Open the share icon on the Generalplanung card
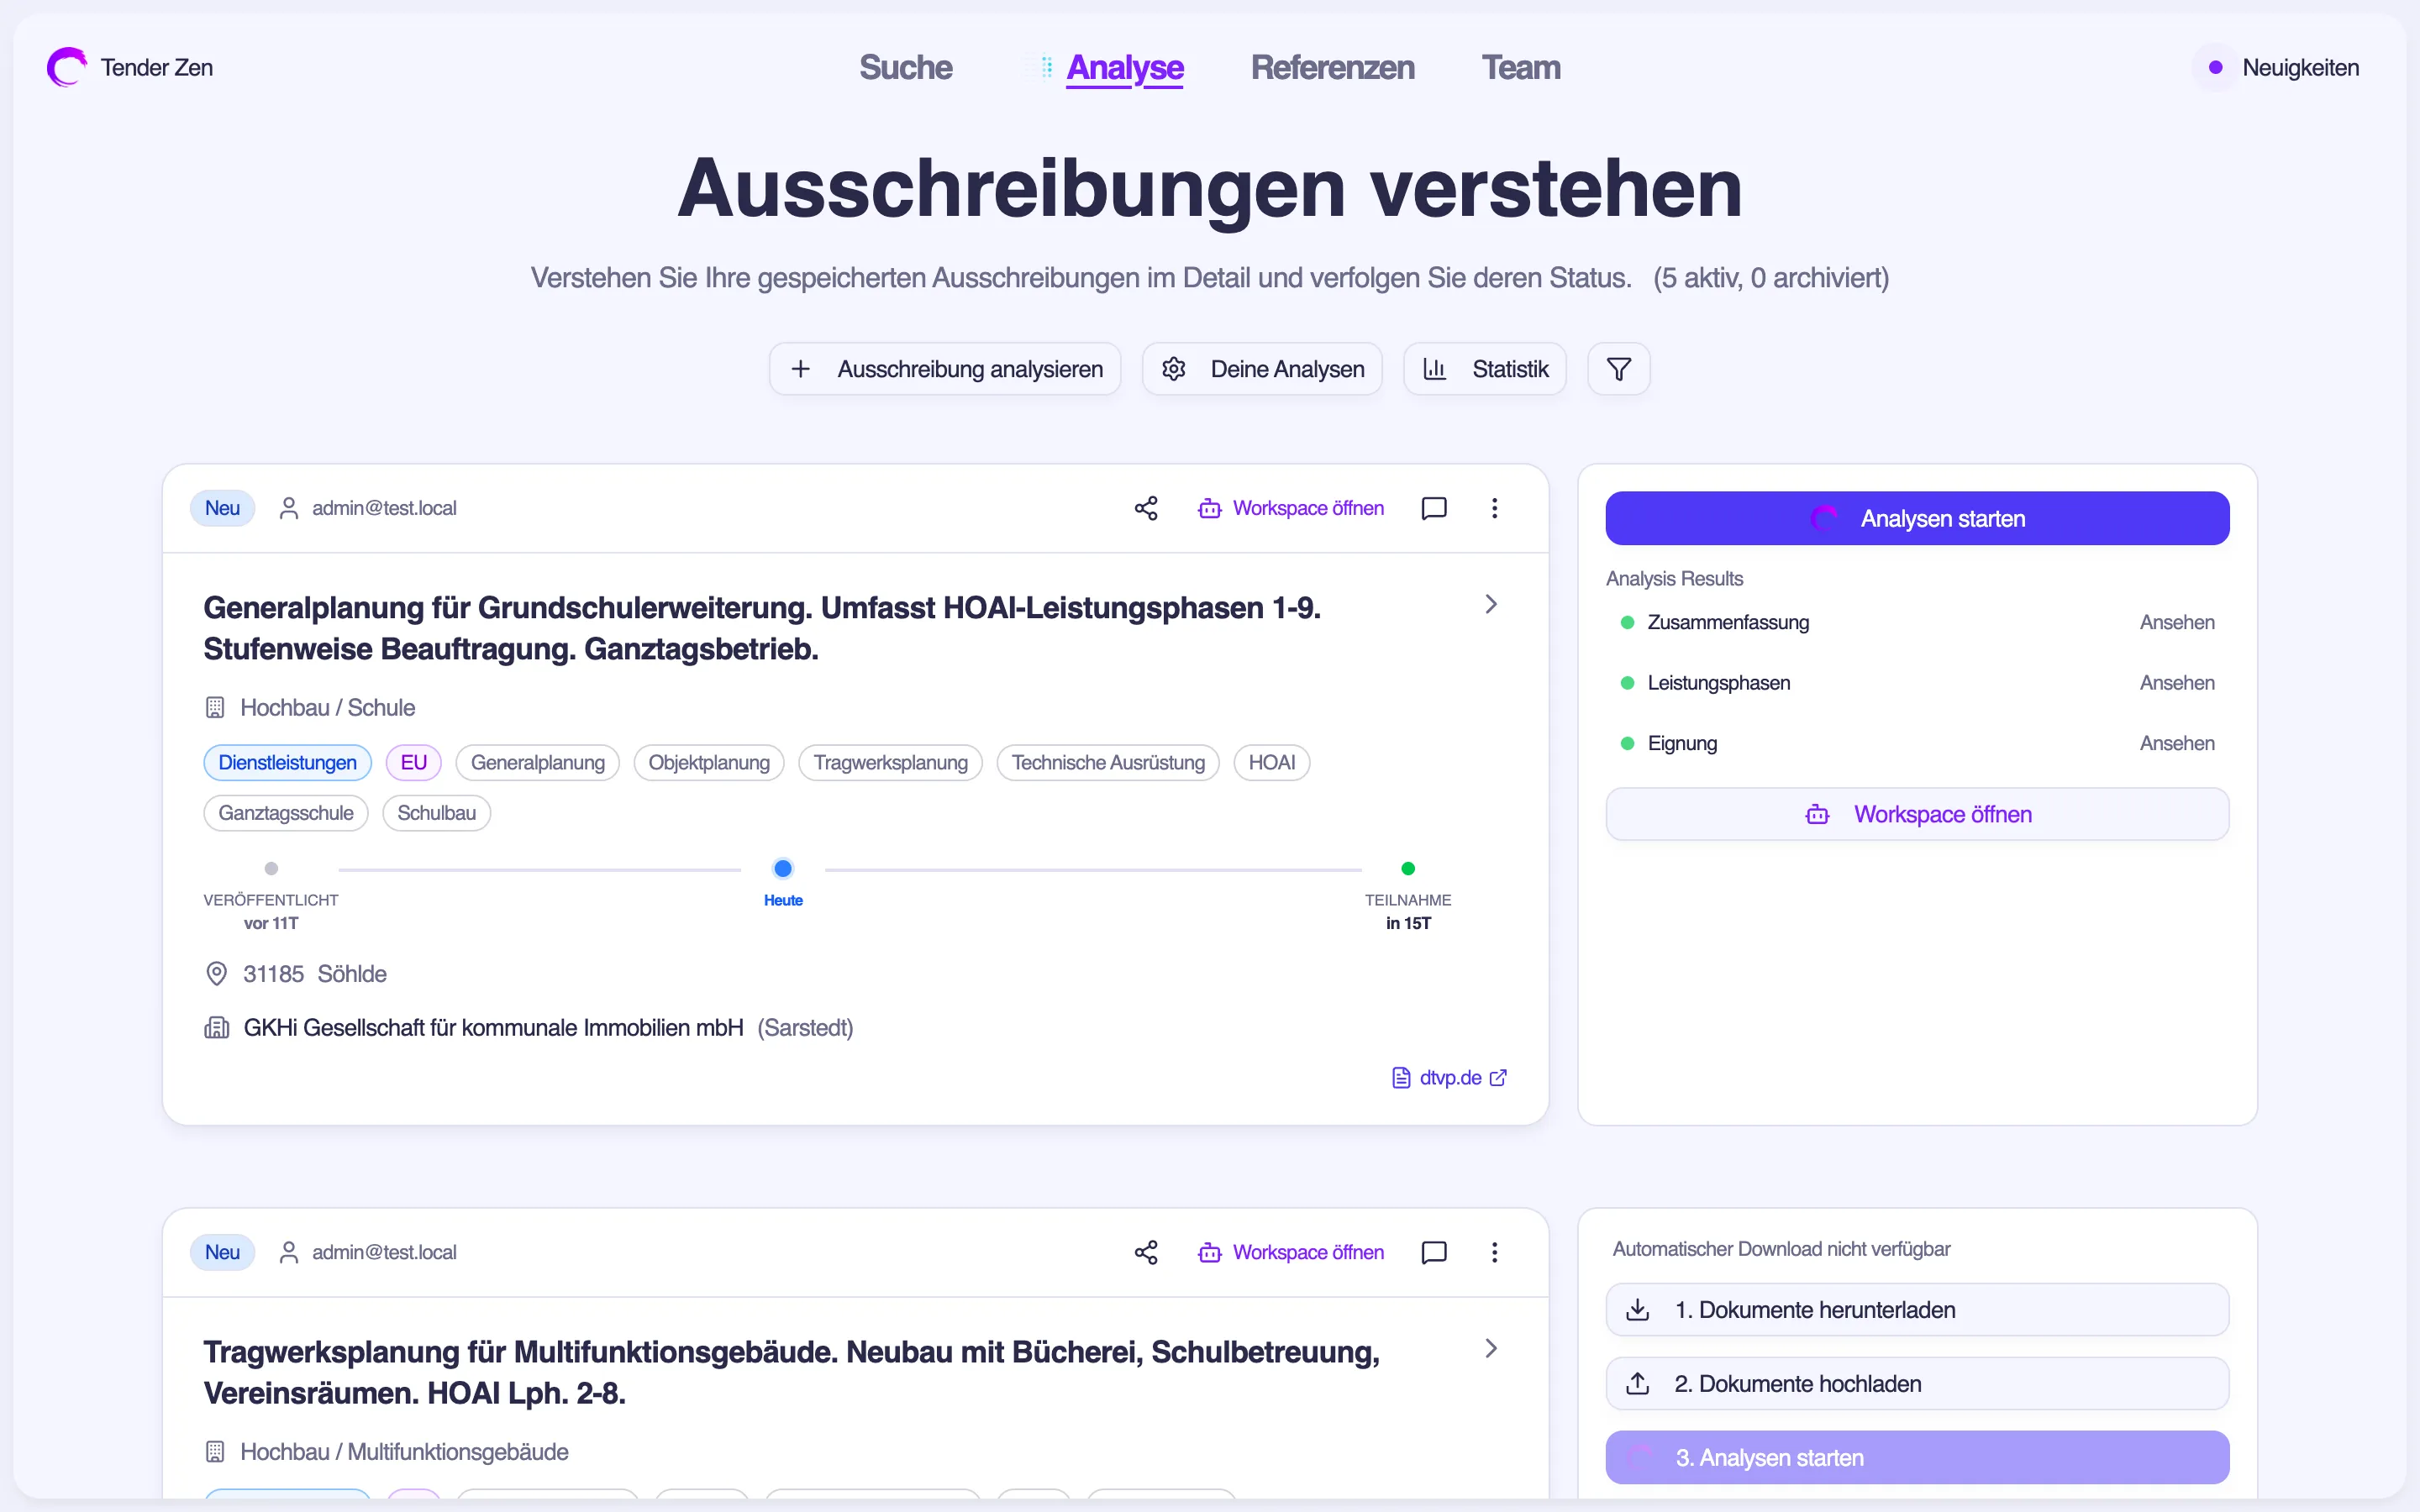 point(1146,508)
